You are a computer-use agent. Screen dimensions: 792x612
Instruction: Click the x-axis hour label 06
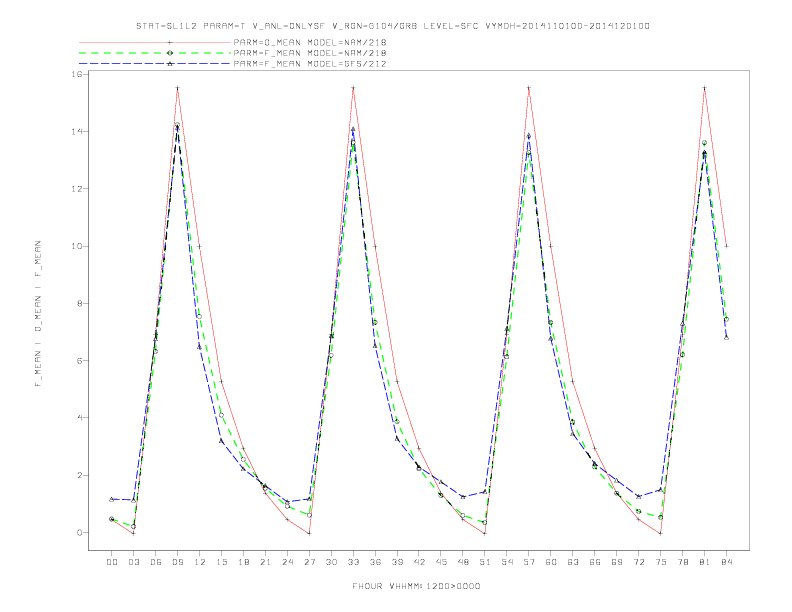(156, 562)
